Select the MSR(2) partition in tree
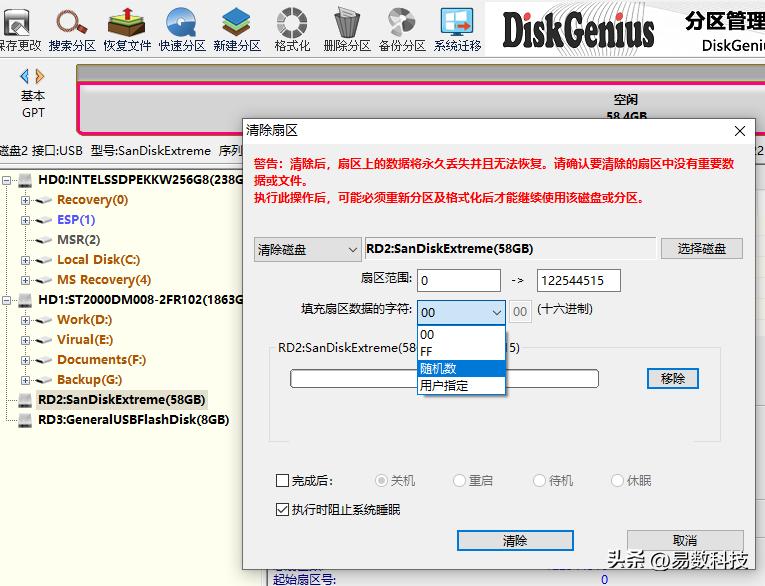Viewport: 765px width, 586px height. [79, 240]
